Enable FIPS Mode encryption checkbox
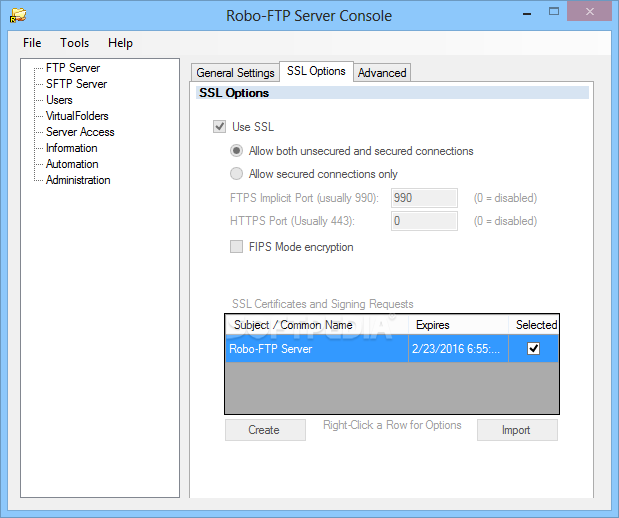The image size is (619, 518). (x=236, y=247)
